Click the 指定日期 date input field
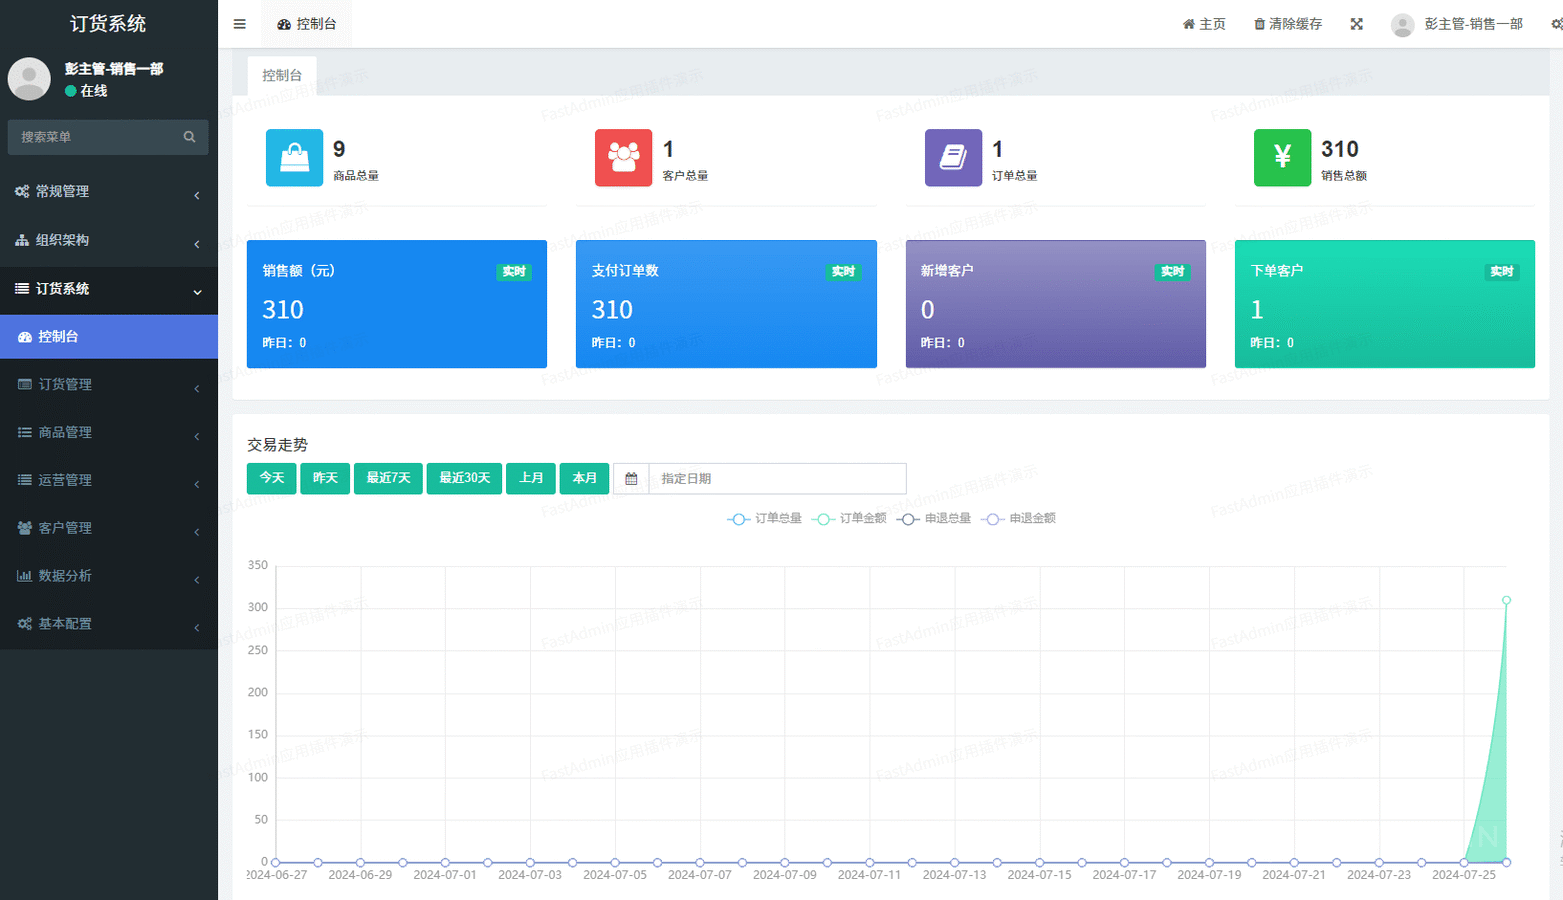Image resolution: width=1563 pixels, height=900 pixels. [x=776, y=479]
